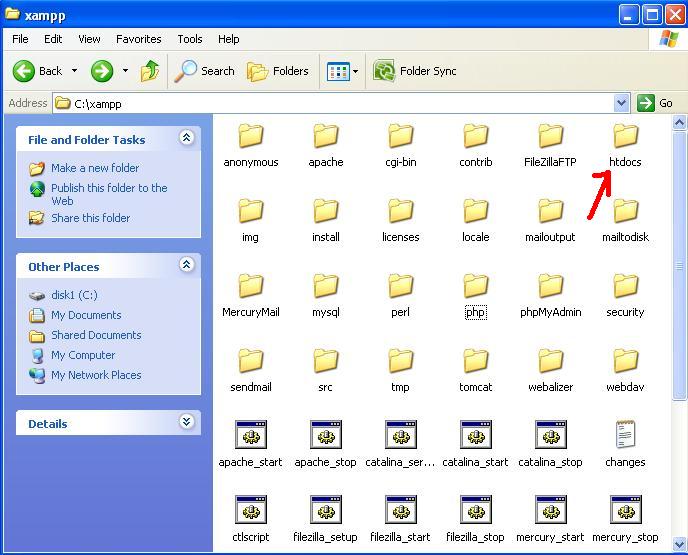Image resolution: width=688 pixels, height=555 pixels.
Task: Select the FileZillaFTP folder
Action: 550,146
